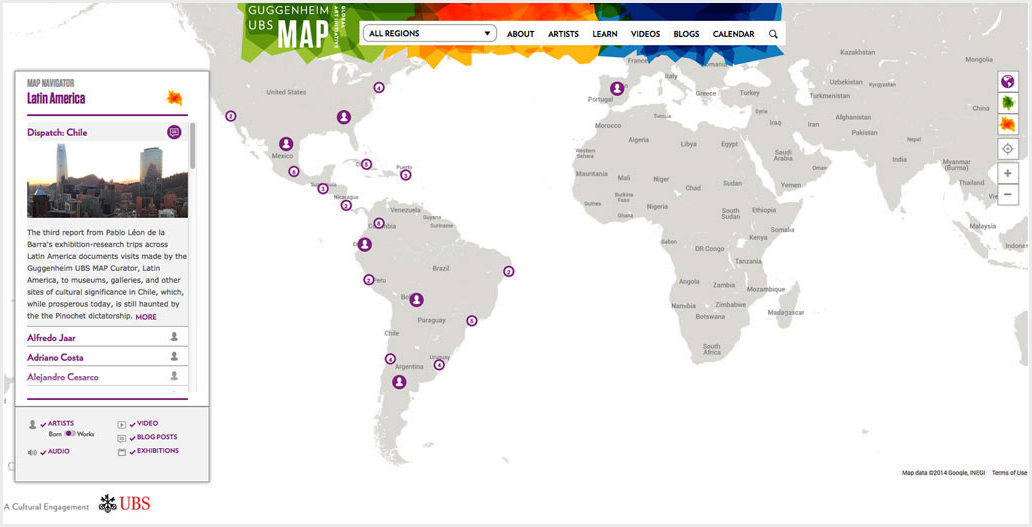Click the cluster marker 3 at Puerto Rico
Image resolution: width=1032 pixels, height=527 pixels.
coord(405,175)
